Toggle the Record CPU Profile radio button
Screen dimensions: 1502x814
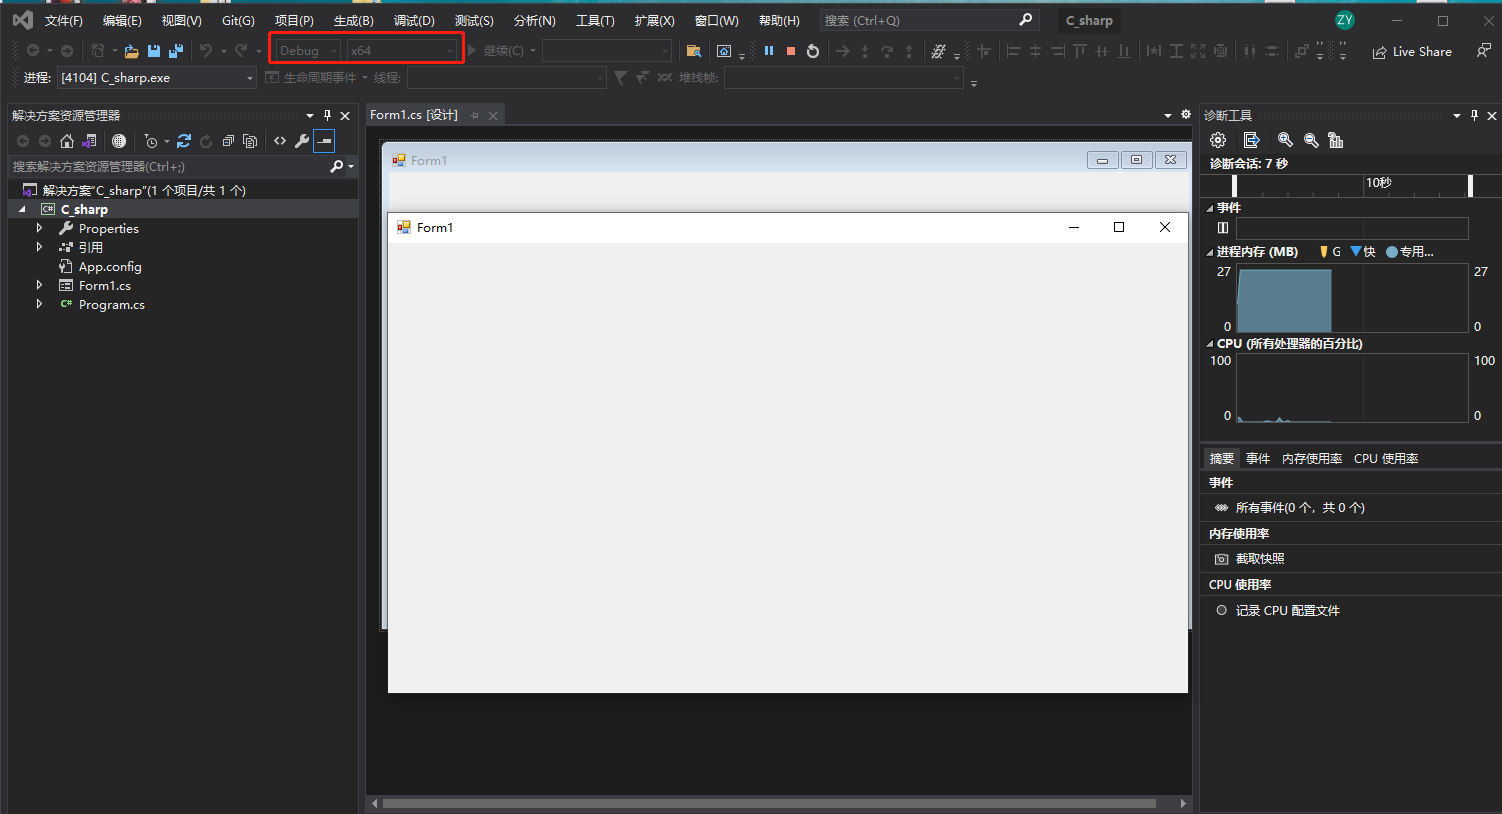[x=1221, y=610]
